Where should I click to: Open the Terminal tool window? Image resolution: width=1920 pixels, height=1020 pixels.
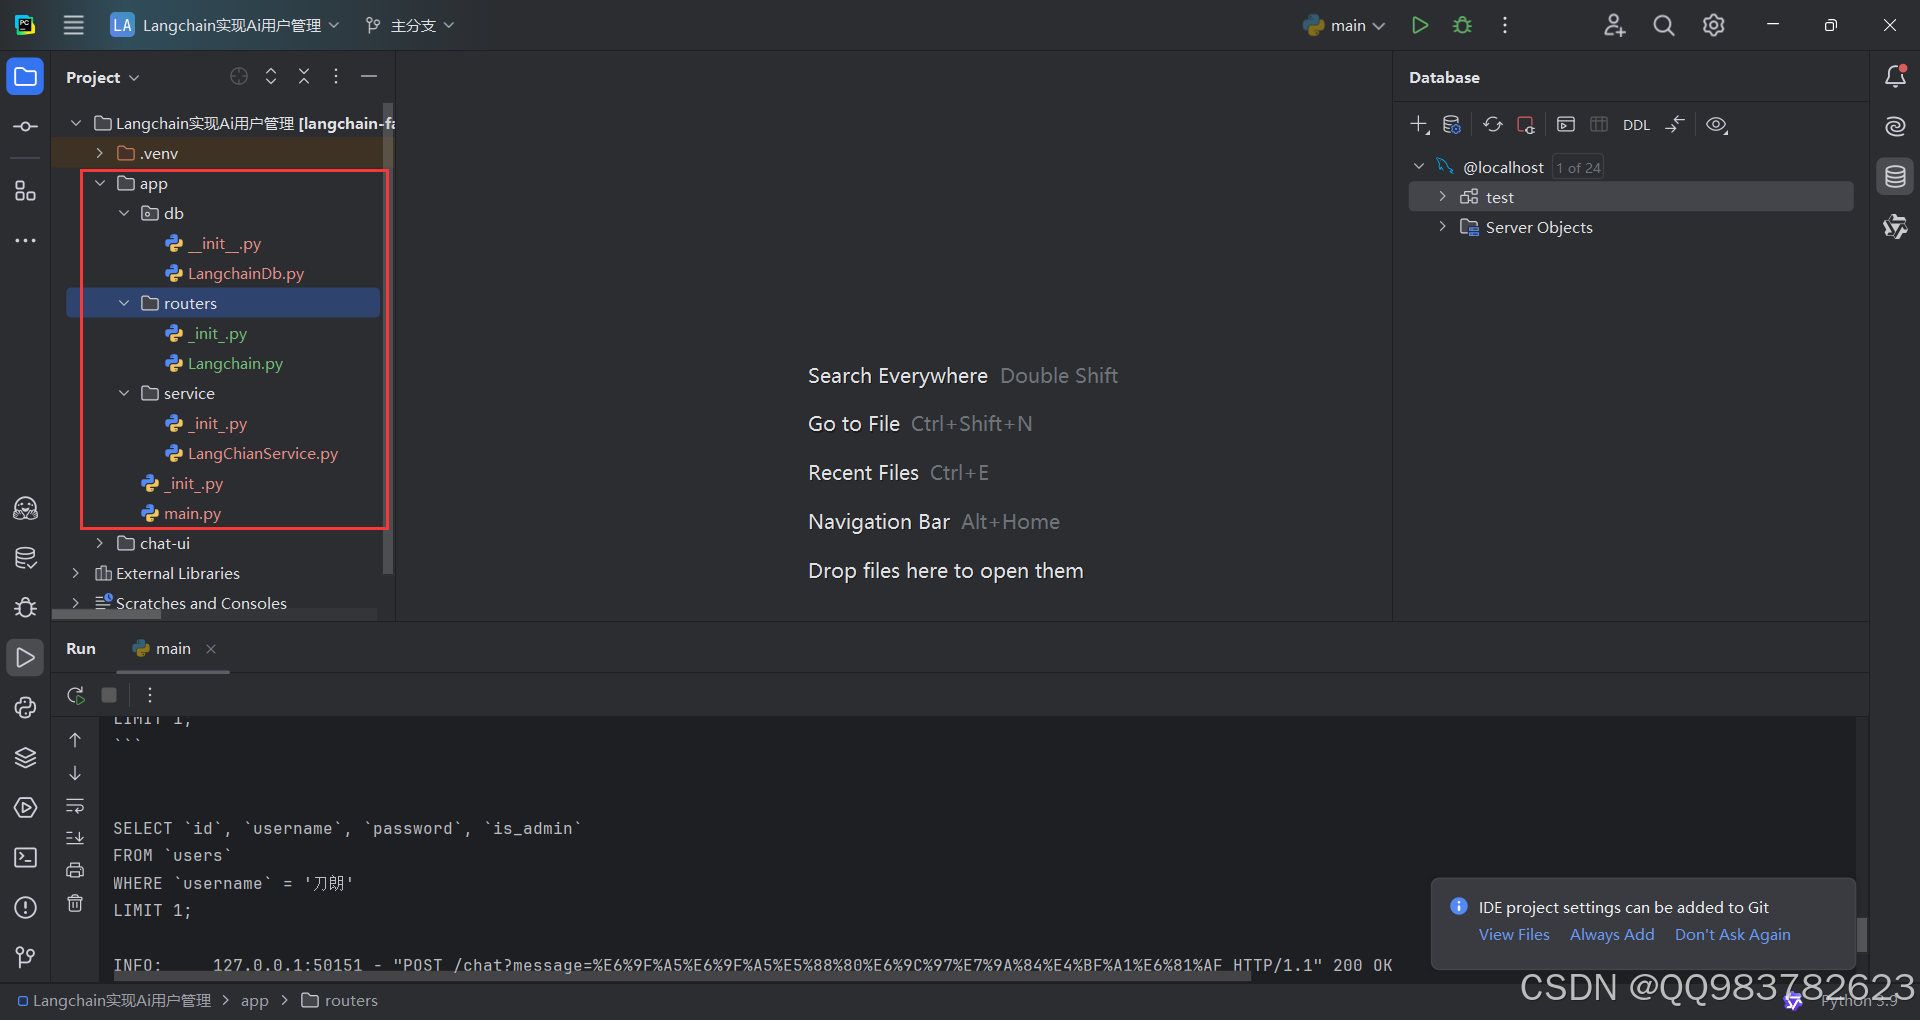tap(25, 857)
